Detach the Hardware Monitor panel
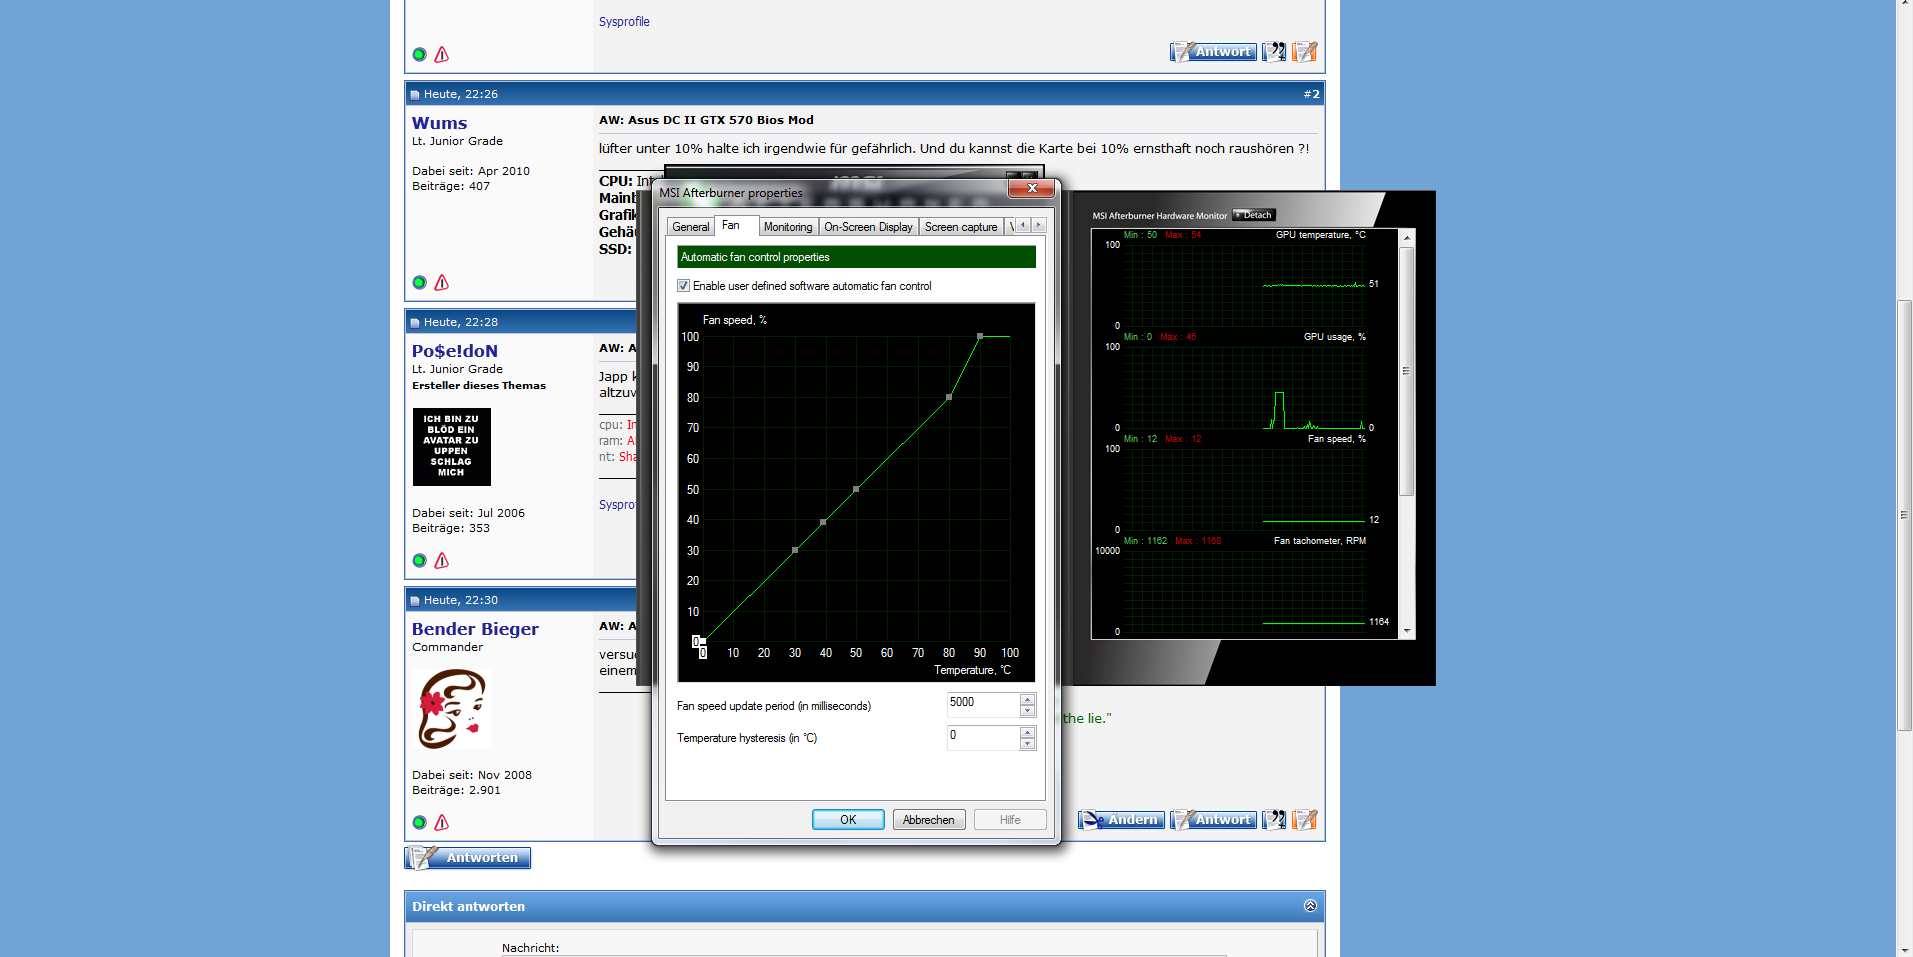 (1254, 215)
